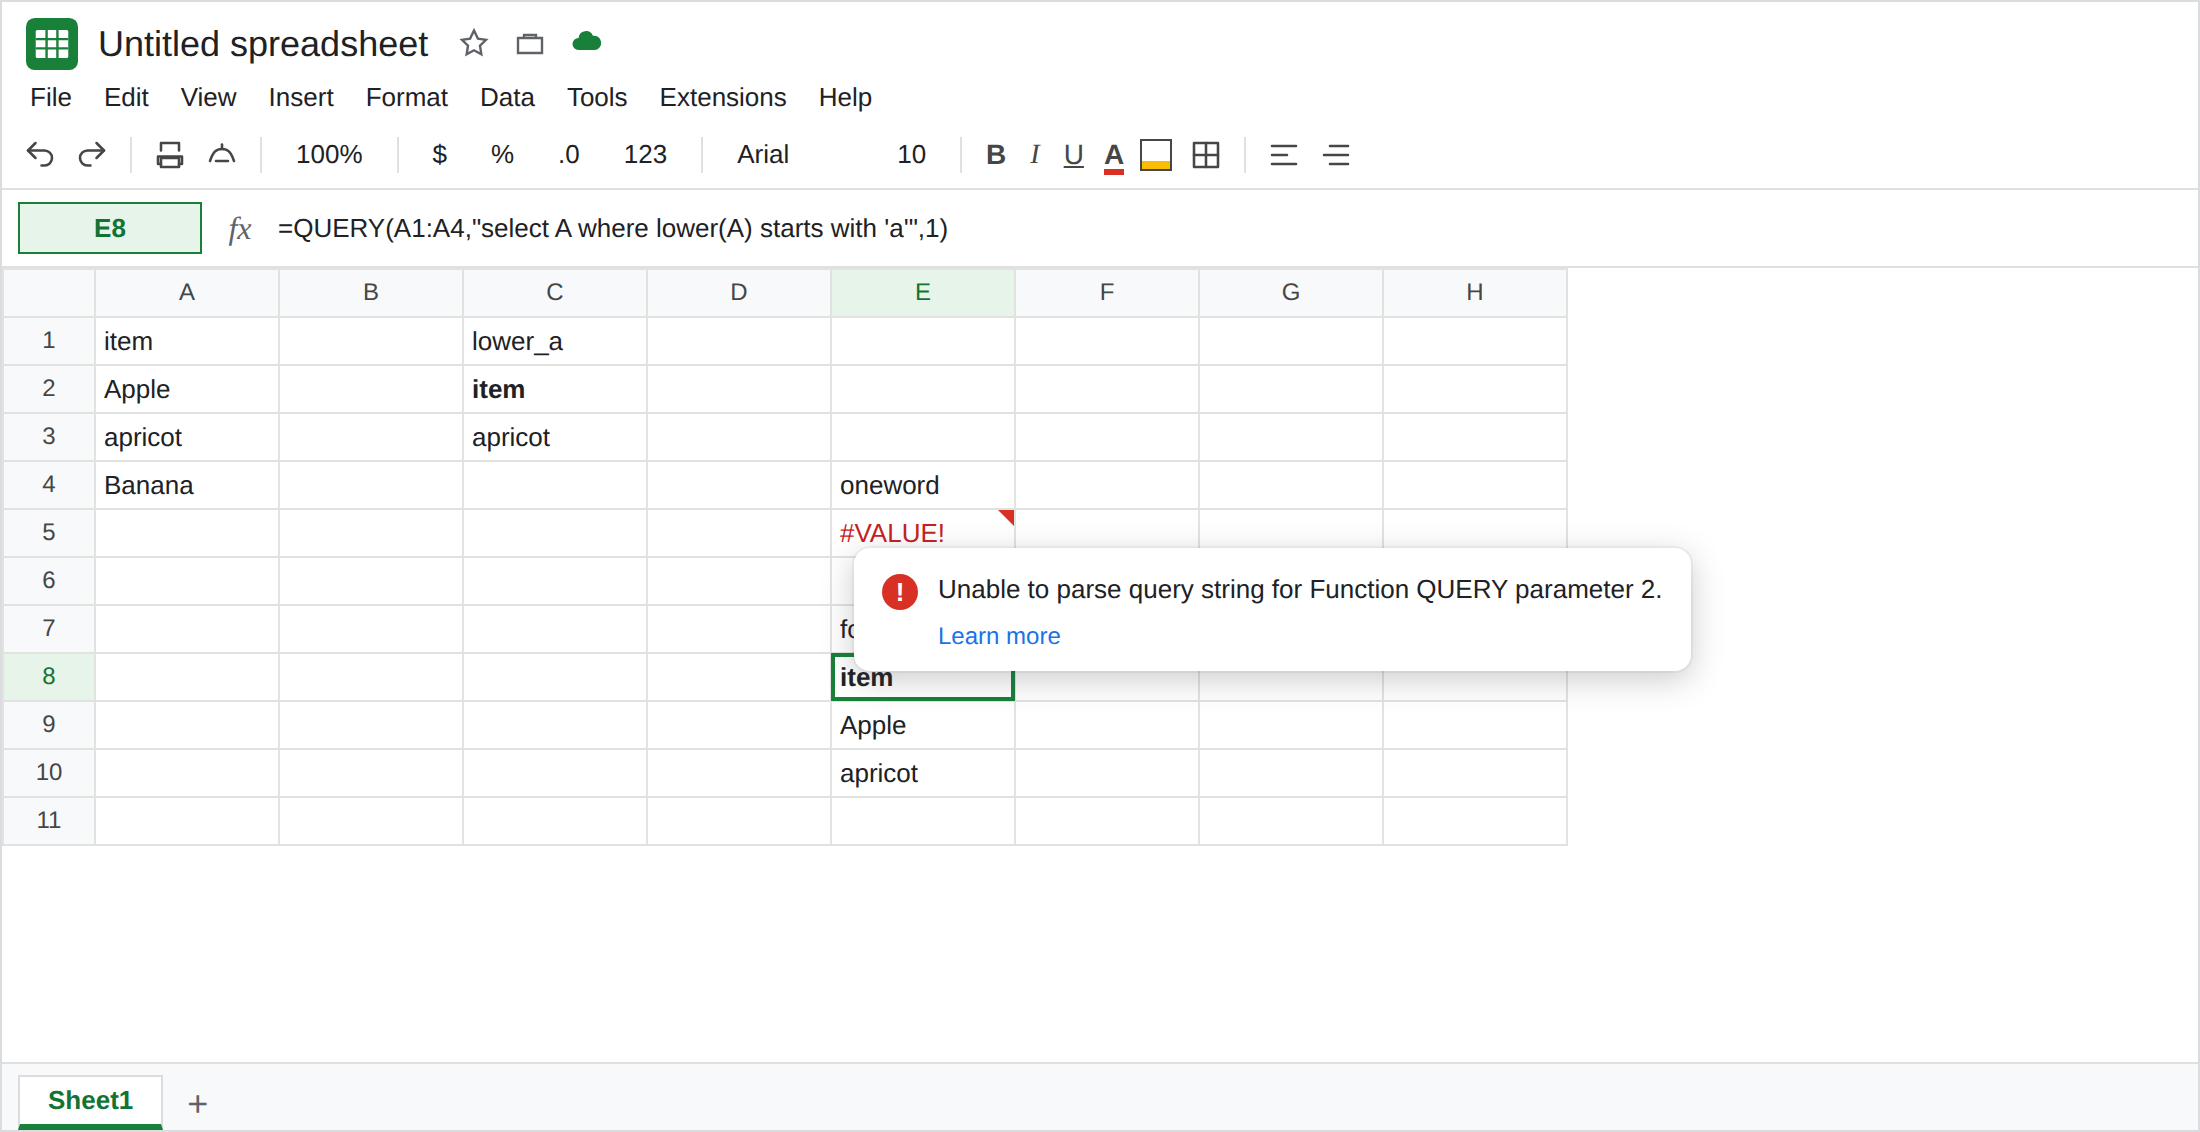Image resolution: width=2200 pixels, height=1132 pixels.
Task: Open the 100% zoom dropdown
Action: pos(329,154)
